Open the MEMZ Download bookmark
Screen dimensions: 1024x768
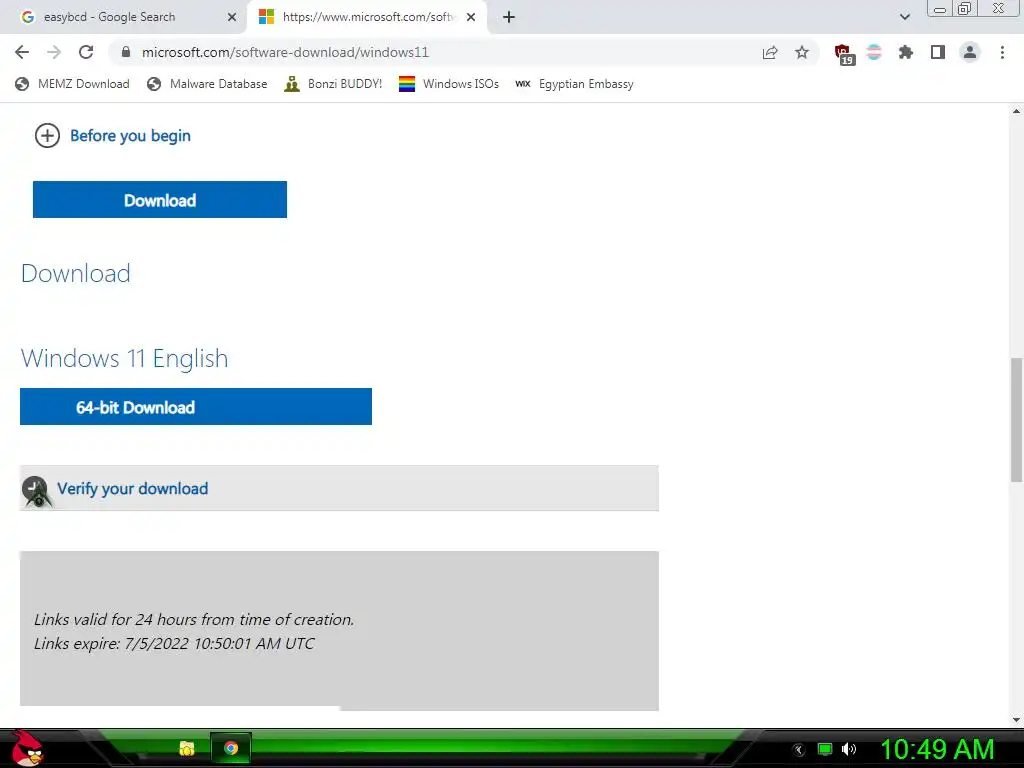(72, 84)
